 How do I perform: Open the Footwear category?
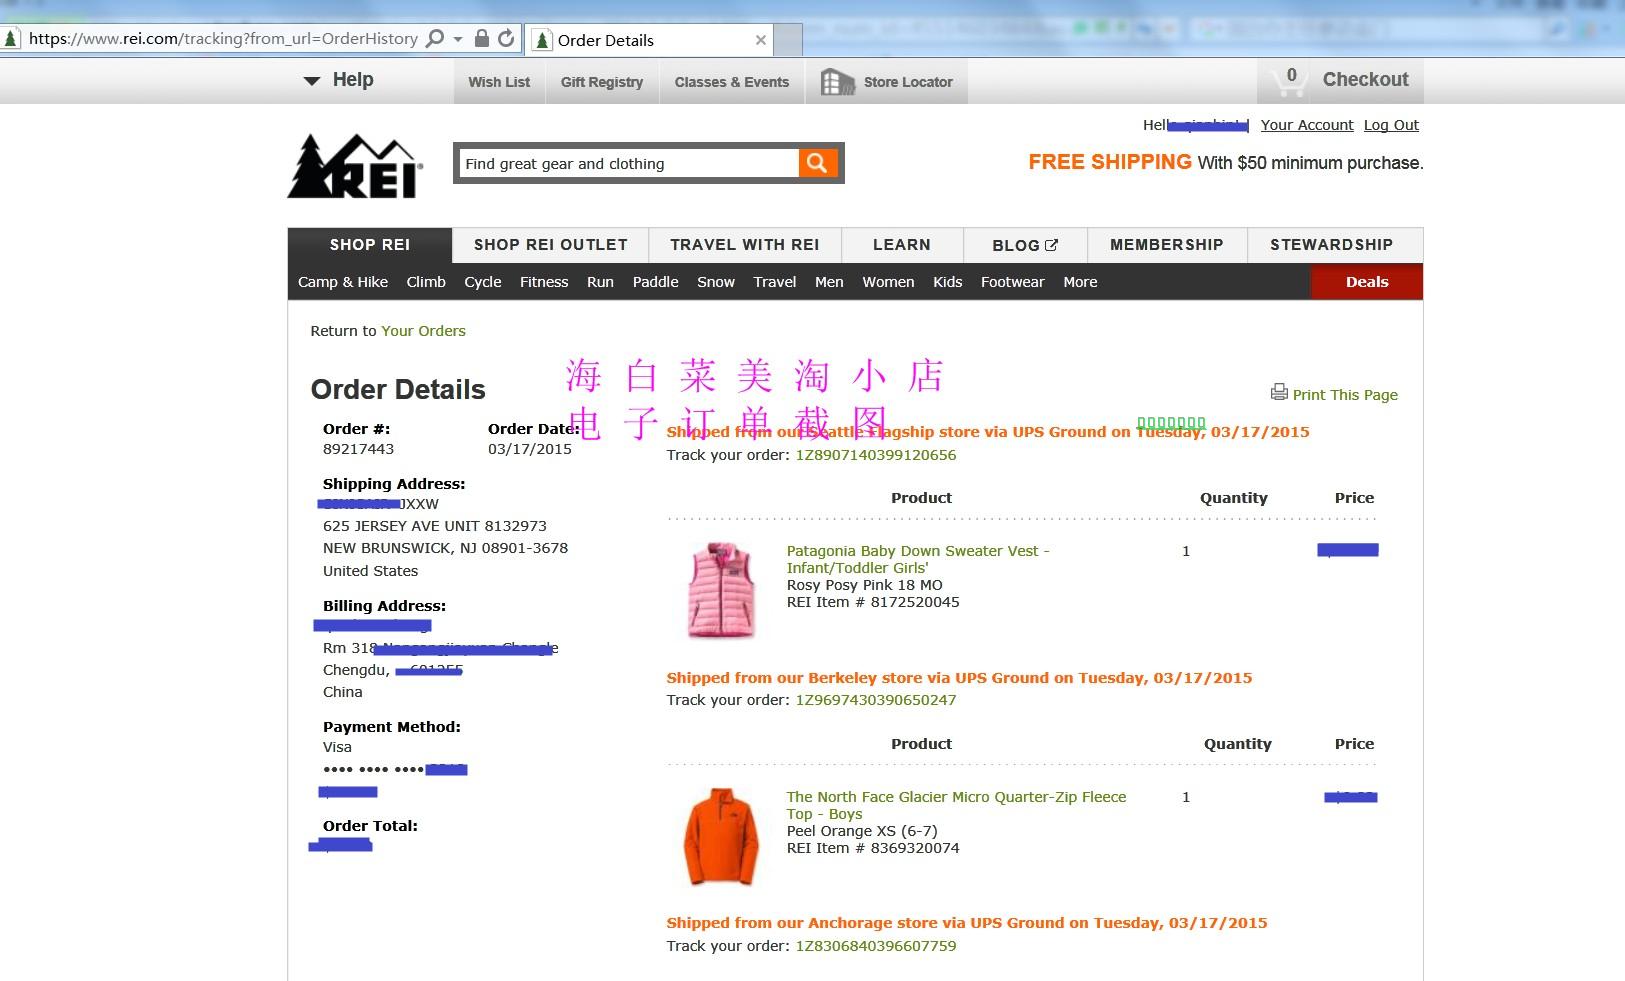pos(1013,282)
